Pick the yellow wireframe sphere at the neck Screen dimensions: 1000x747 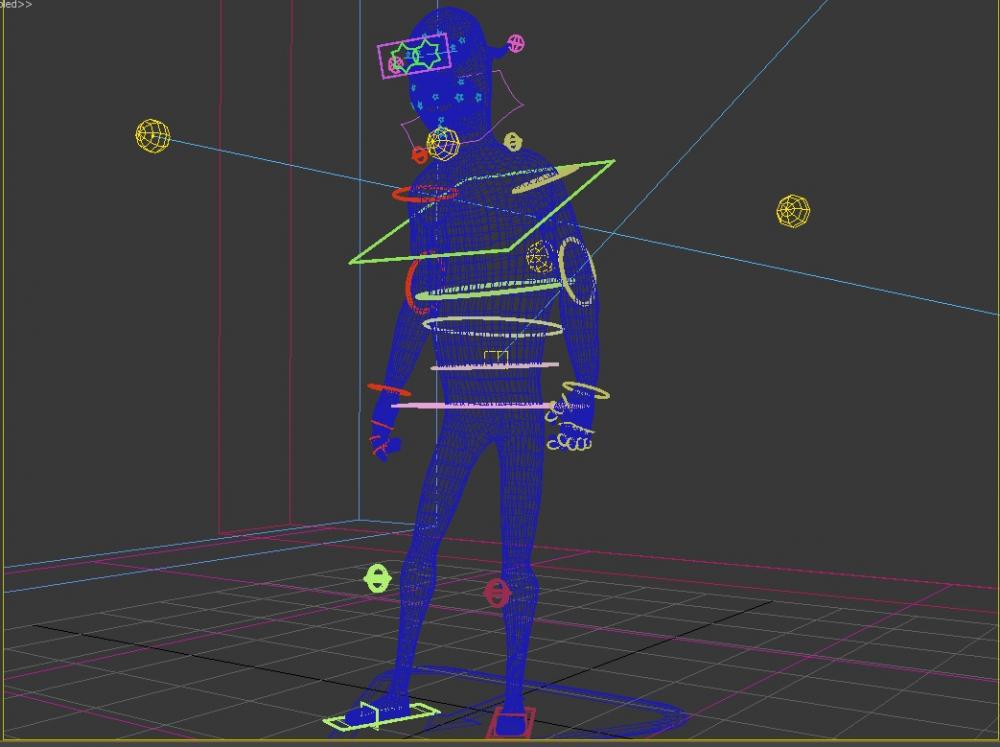coord(443,145)
